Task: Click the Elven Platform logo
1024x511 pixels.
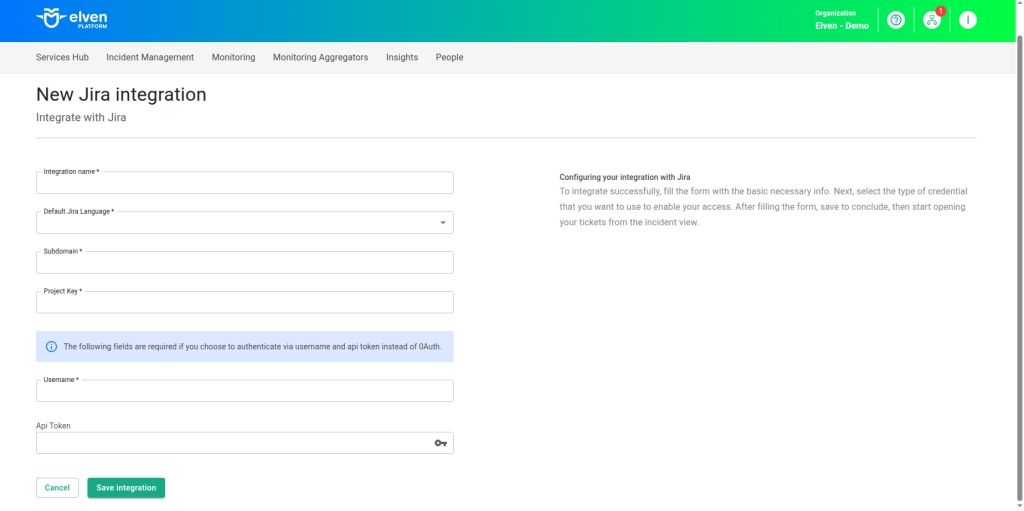Action: (x=71, y=19)
